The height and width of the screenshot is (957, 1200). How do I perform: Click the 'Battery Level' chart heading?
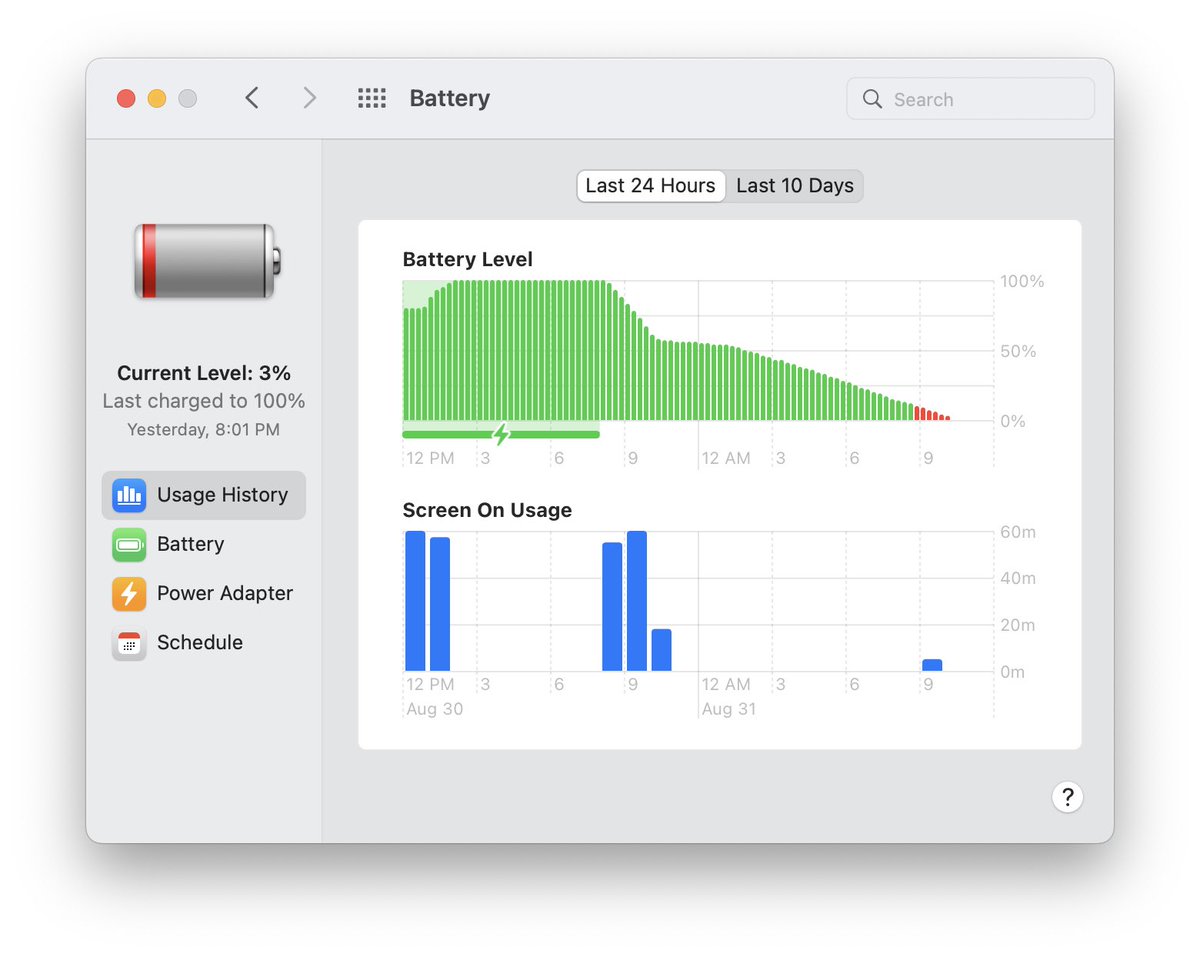click(x=468, y=259)
